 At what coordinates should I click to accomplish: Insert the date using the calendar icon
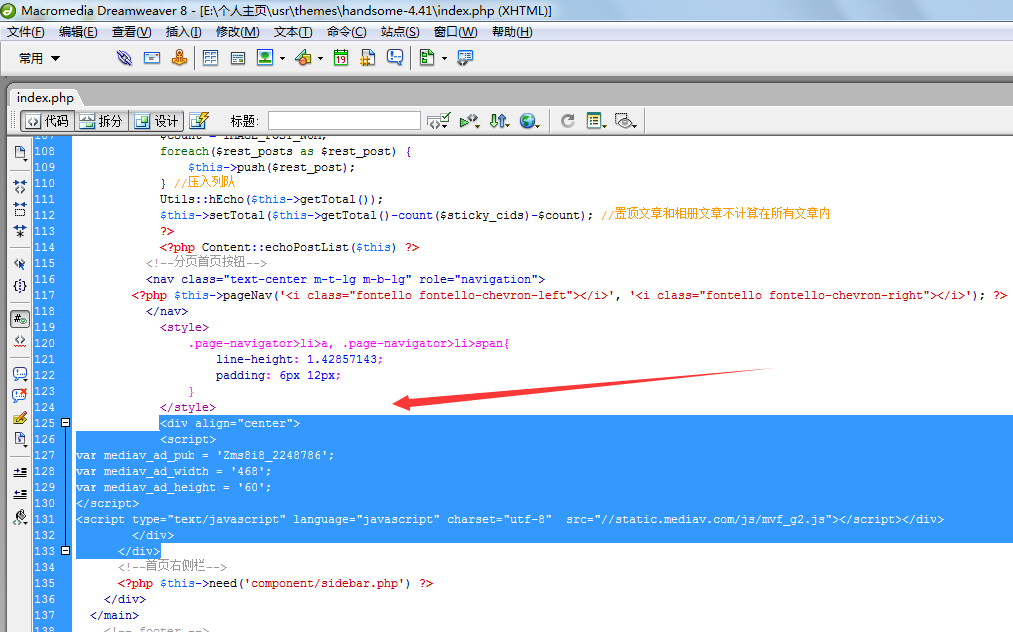coord(341,58)
